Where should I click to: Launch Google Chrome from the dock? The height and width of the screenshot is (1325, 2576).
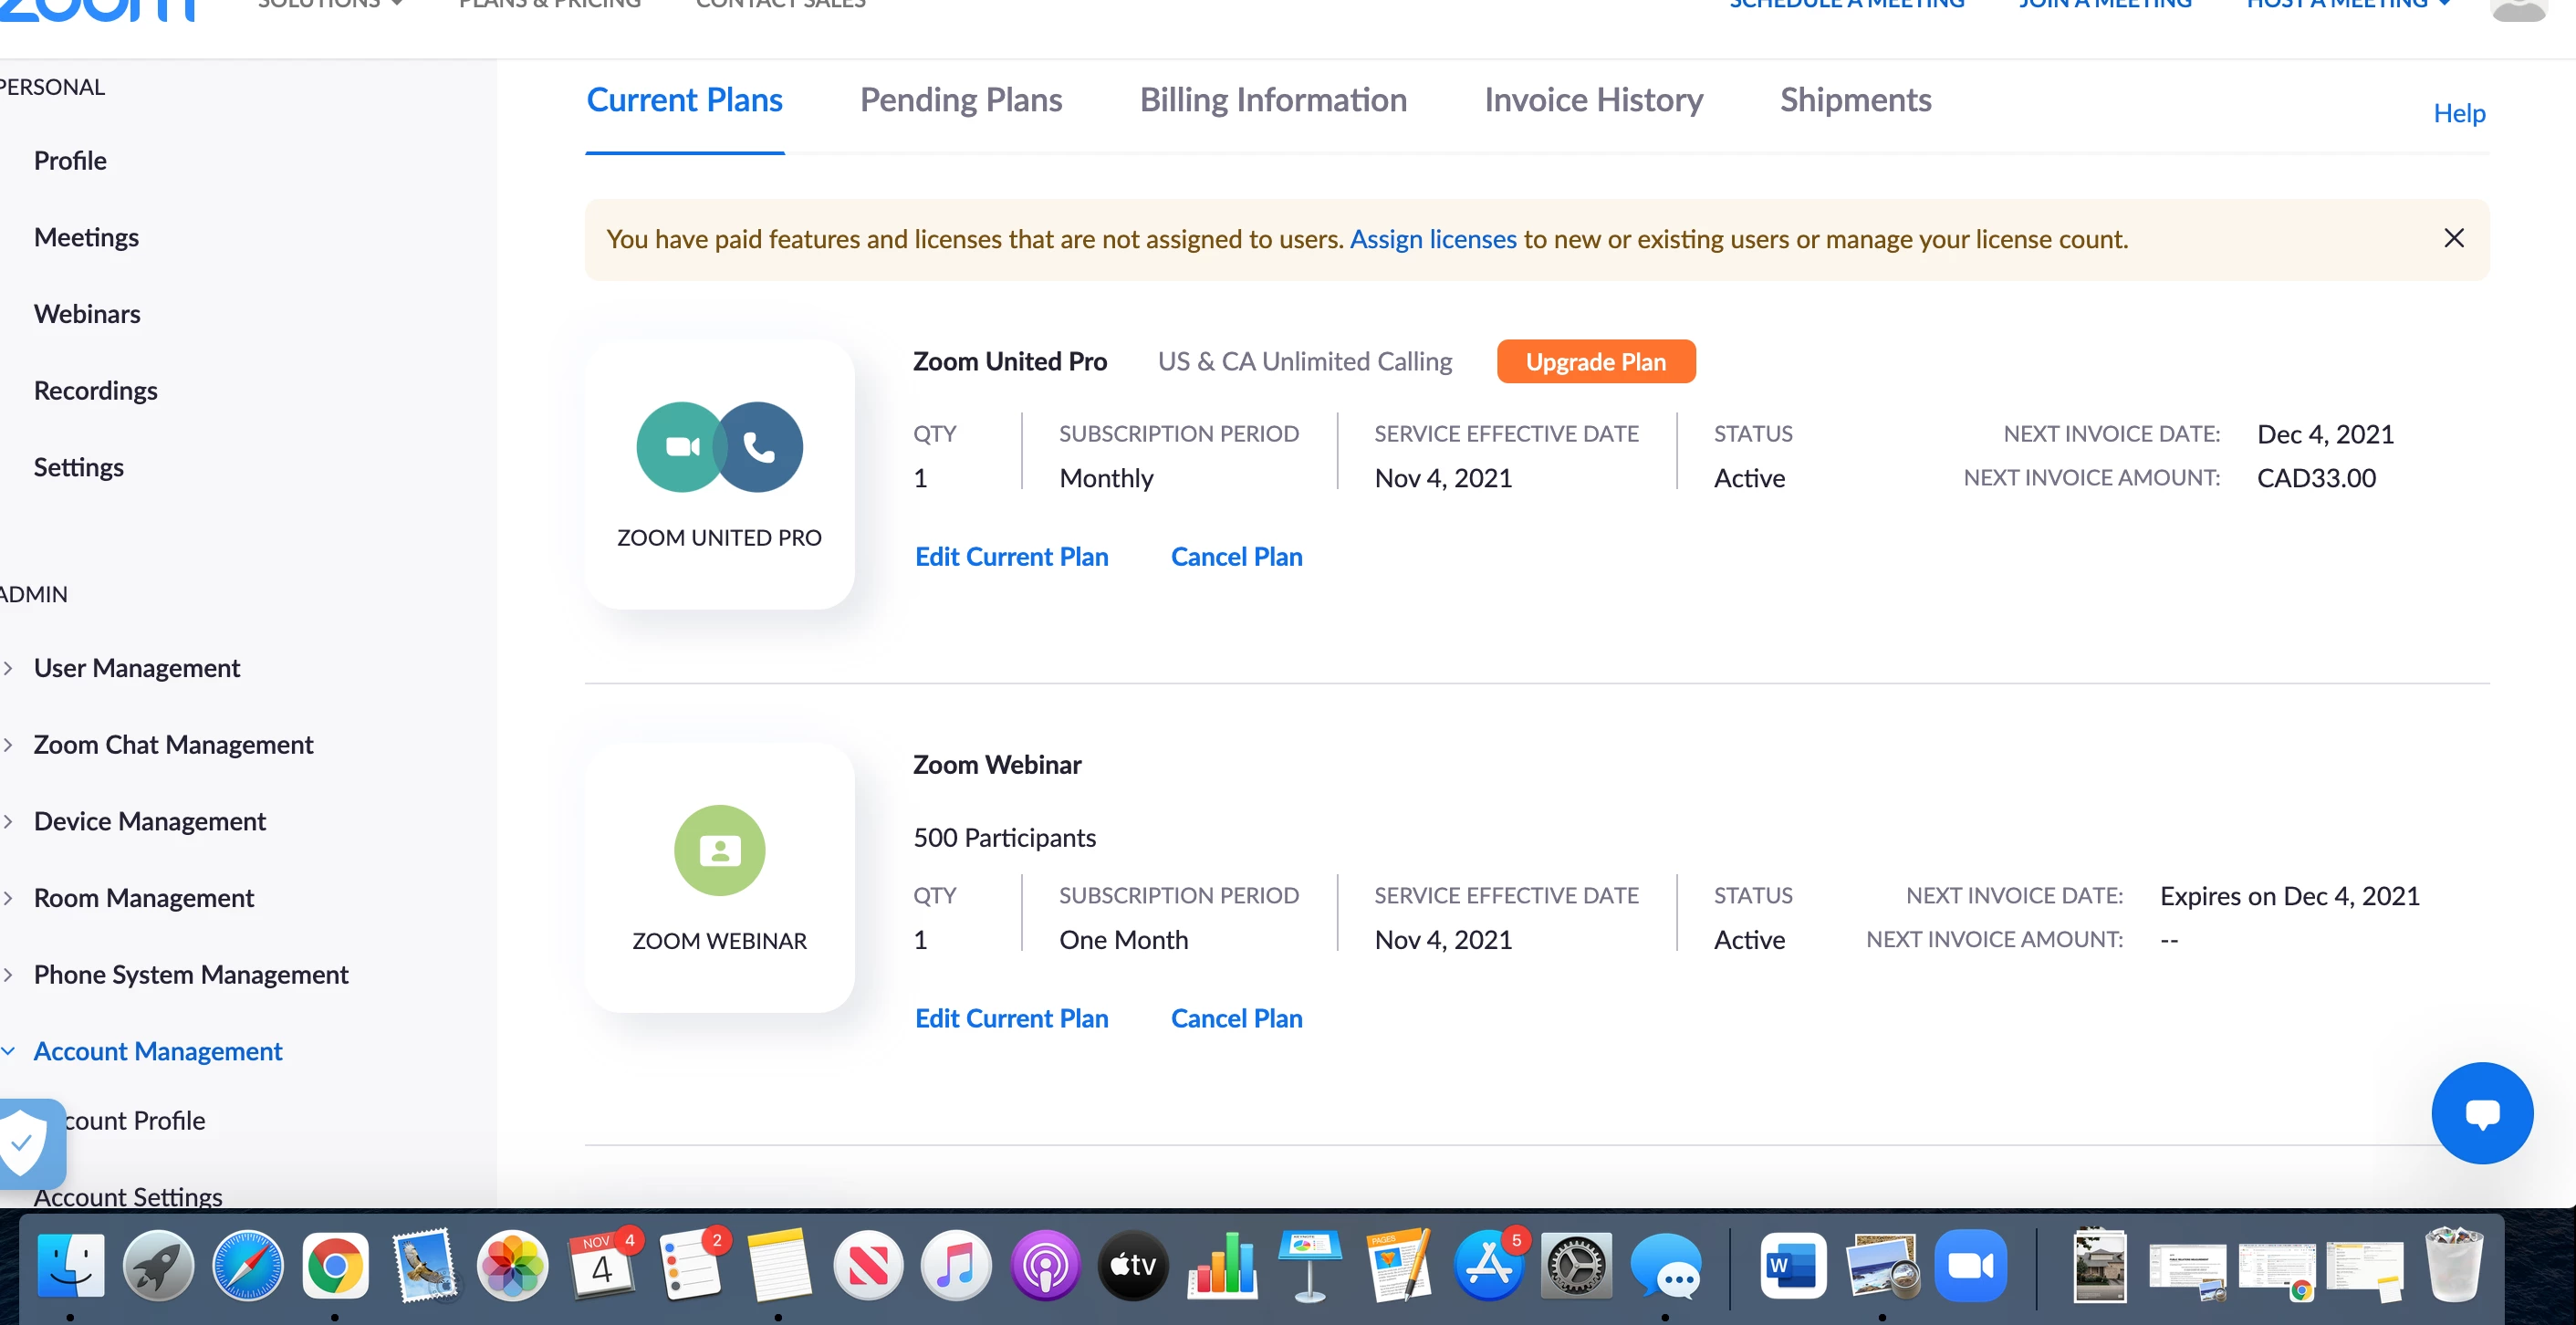coord(335,1266)
